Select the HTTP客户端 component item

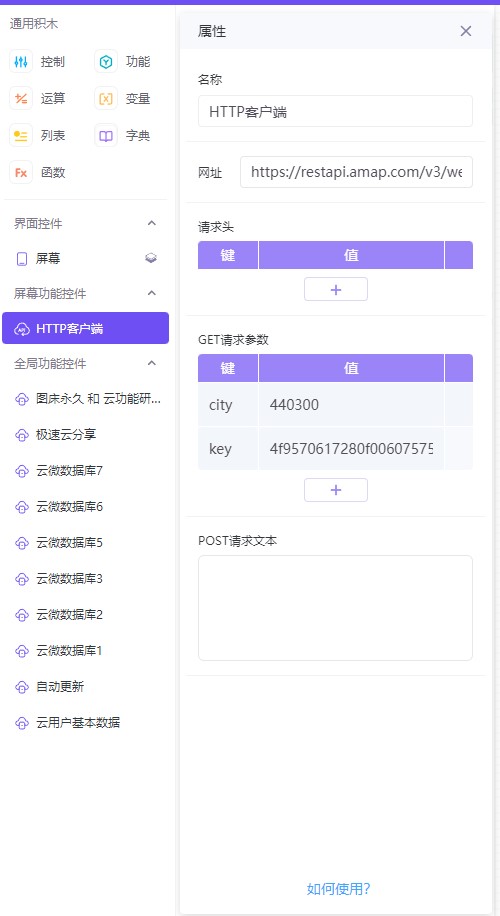(85, 328)
